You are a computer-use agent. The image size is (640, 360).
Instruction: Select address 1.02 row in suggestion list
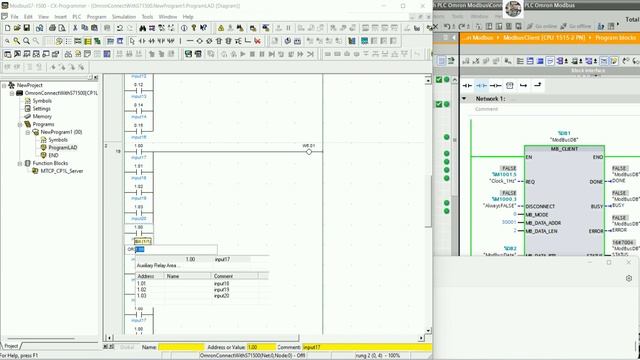[x=202, y=289]
